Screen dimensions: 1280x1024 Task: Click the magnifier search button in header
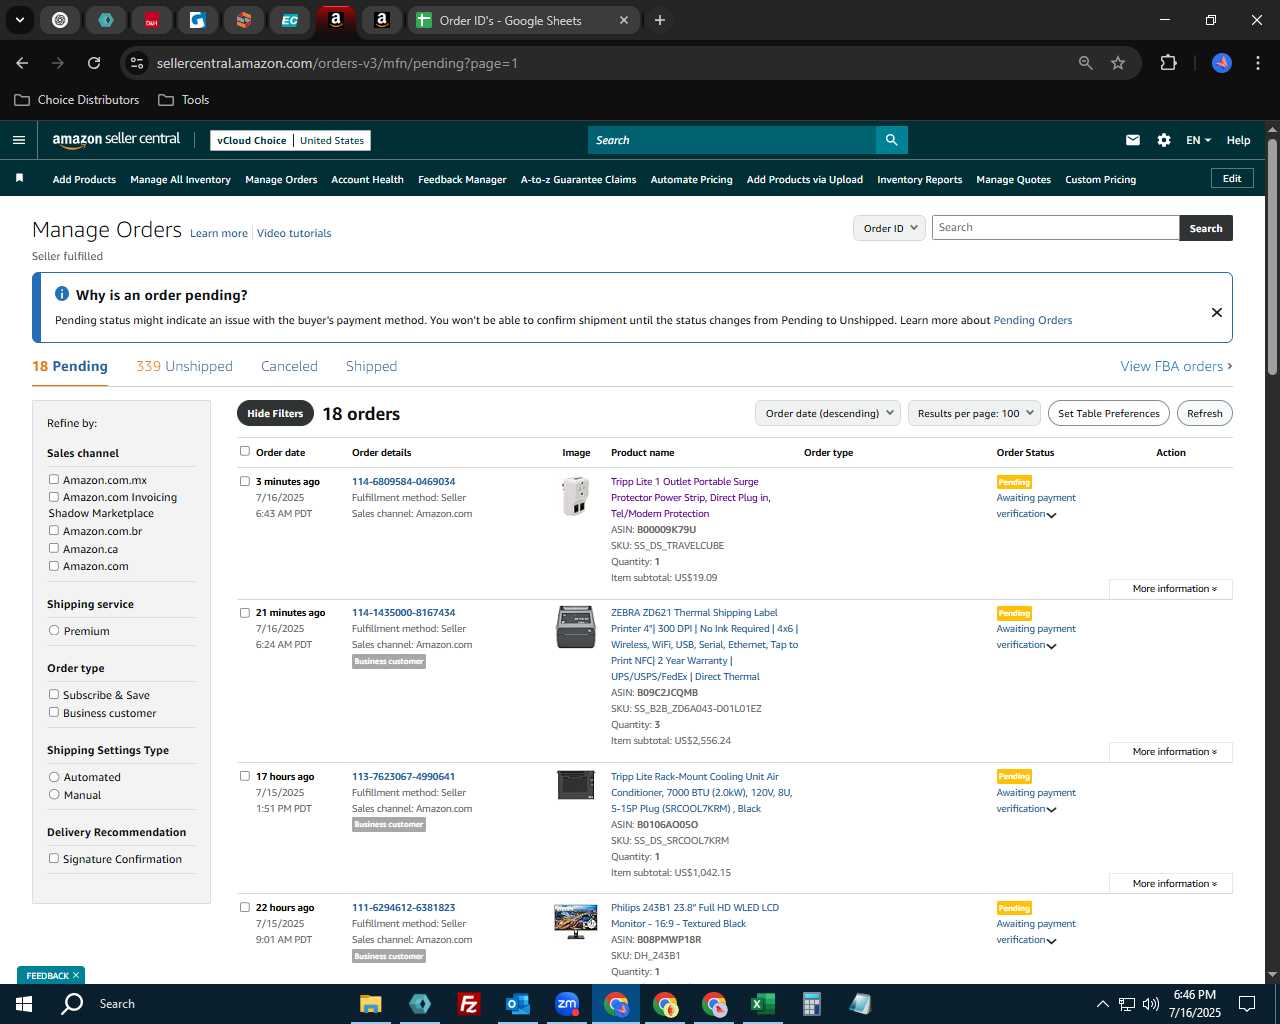click(x=891, y=140)
